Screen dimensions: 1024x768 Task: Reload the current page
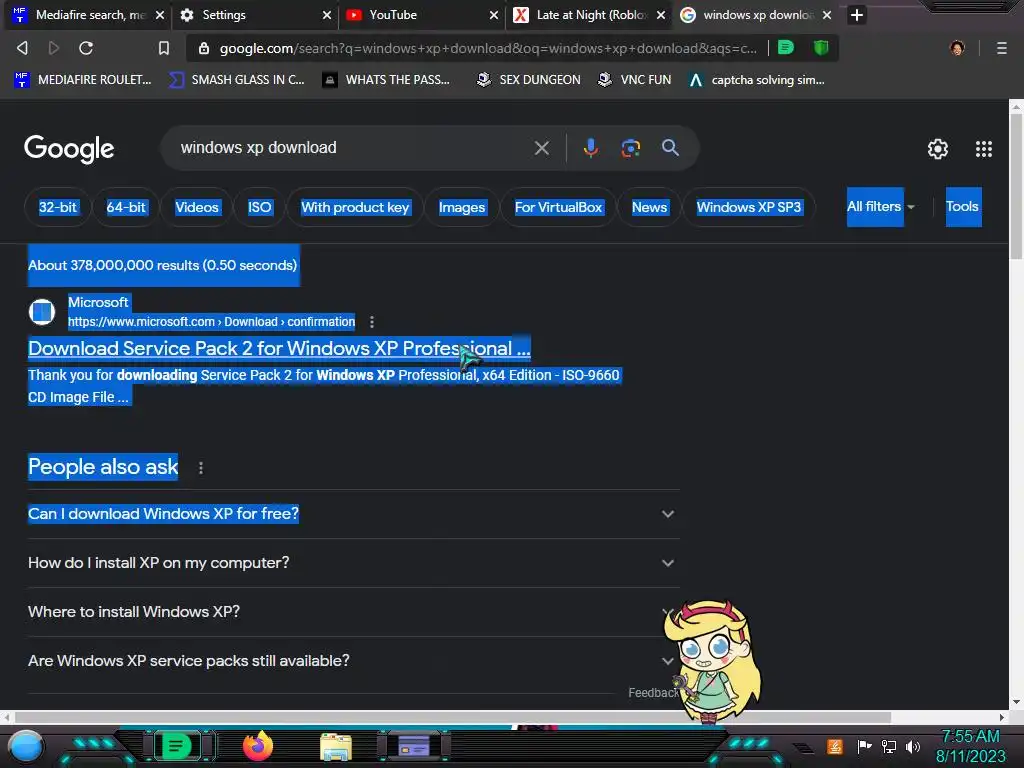point(86,48)
